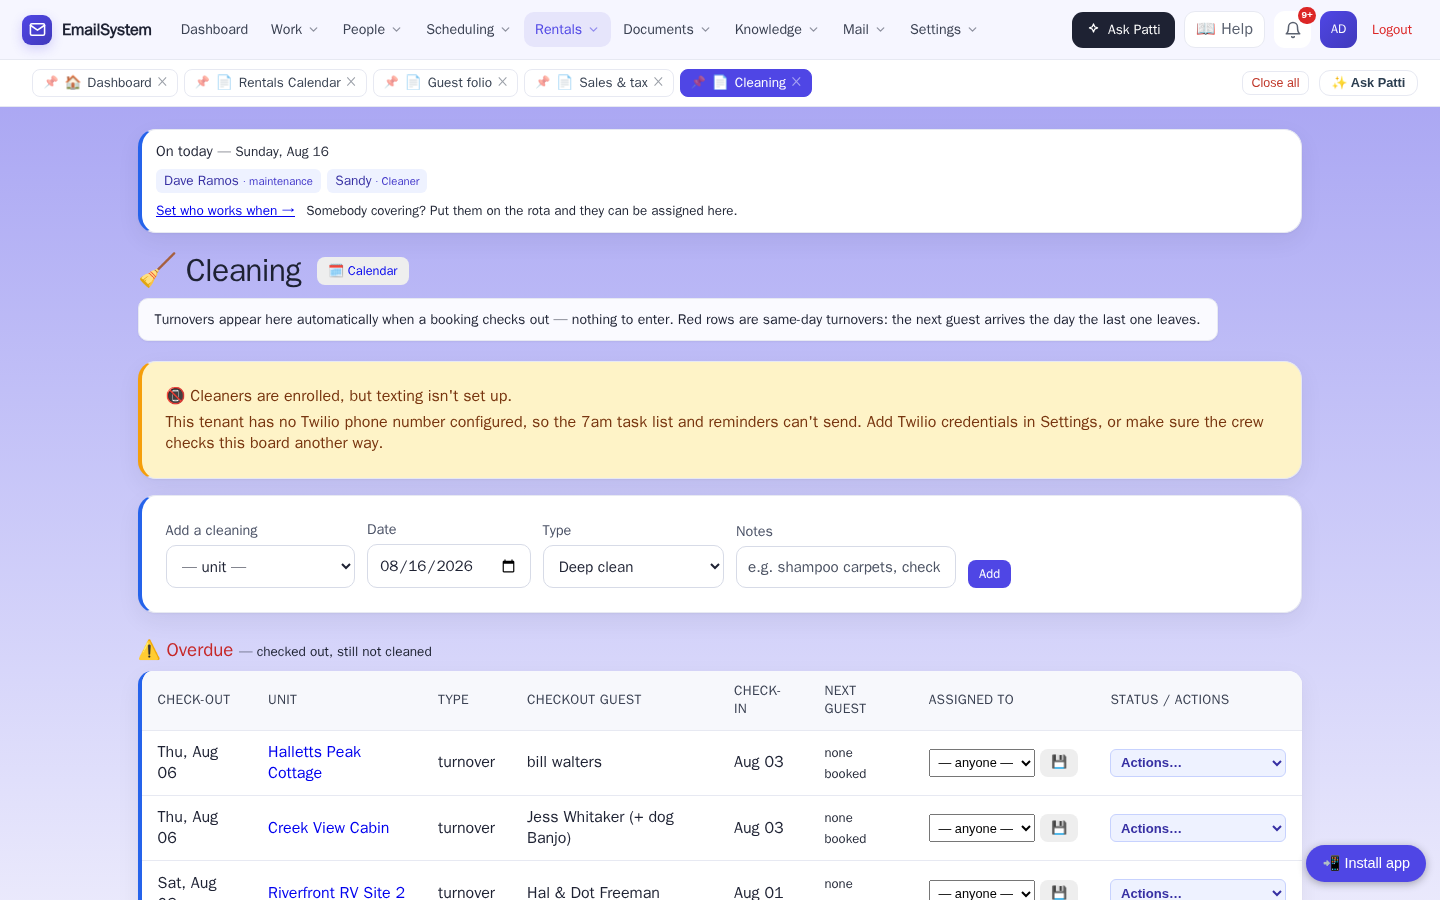Close the Cleaning tab
The image size is (1440, 900).
796,82
